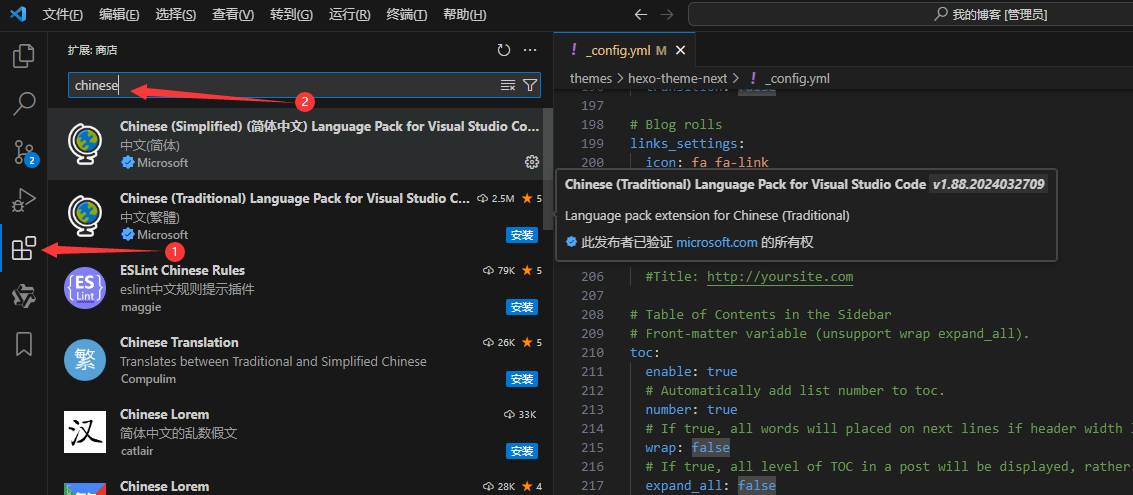Open manage gear for Chinese Simplified pack
Image resolution: width=1133 pixels, height=495 pixels.
pos(532,162)
